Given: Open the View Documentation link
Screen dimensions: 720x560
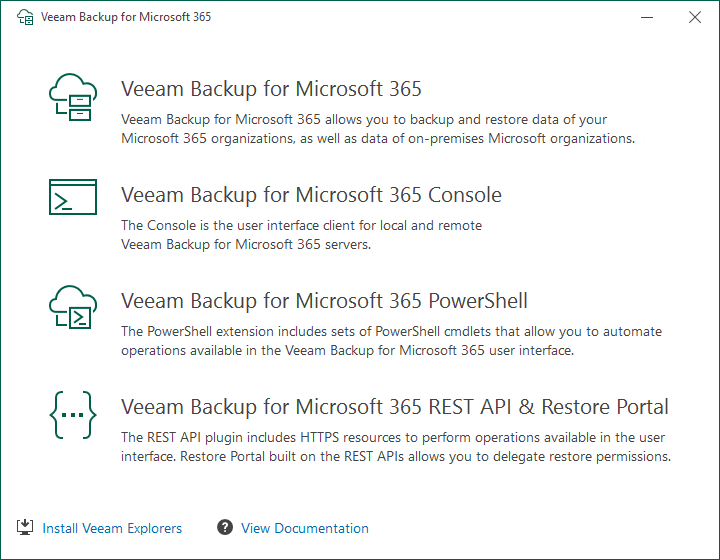Looking at the screenshot, I should (x=304, y=528).
